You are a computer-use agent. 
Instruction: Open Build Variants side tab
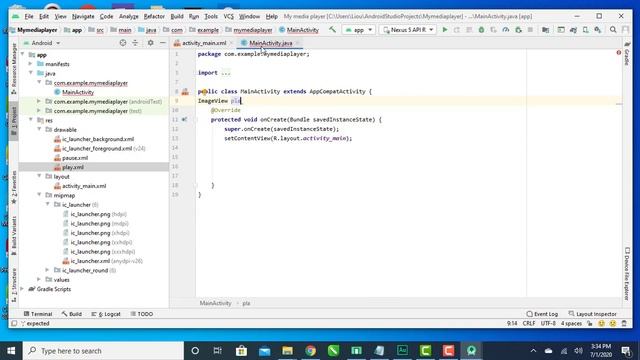point(13,236)
